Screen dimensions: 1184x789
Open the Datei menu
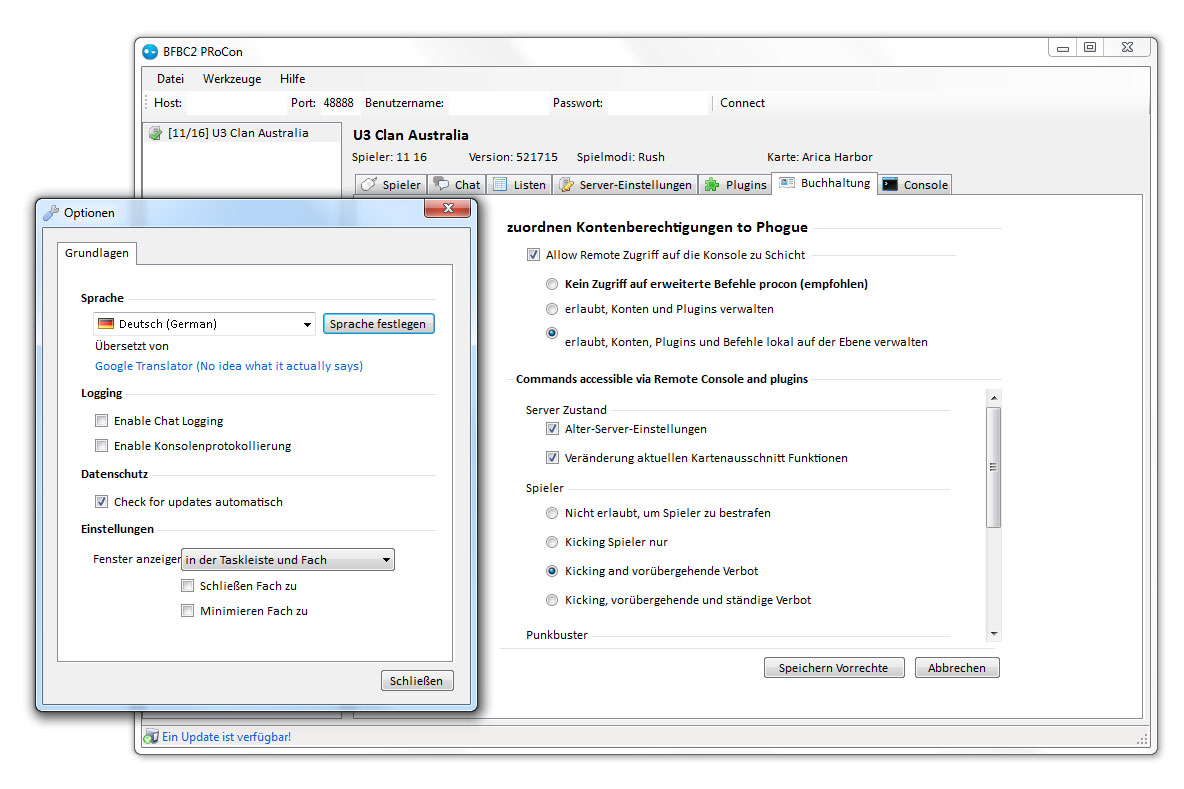tap(170, 79)
